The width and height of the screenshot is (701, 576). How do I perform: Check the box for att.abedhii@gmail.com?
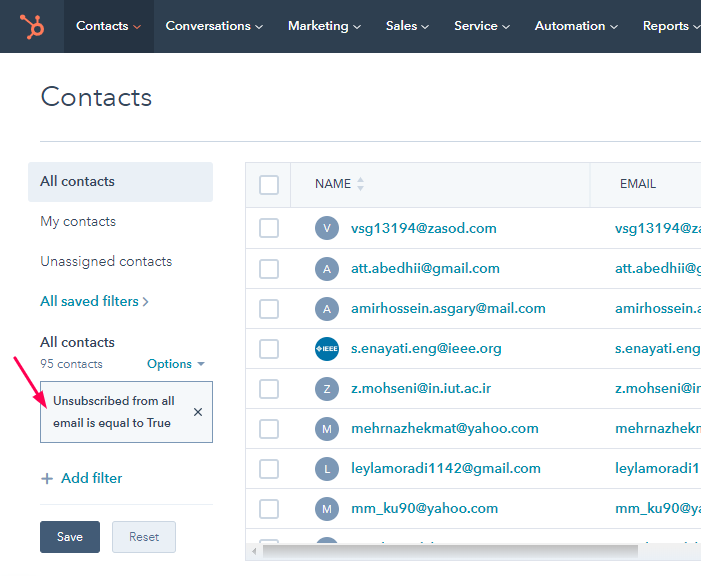click(x=269, y=268)
